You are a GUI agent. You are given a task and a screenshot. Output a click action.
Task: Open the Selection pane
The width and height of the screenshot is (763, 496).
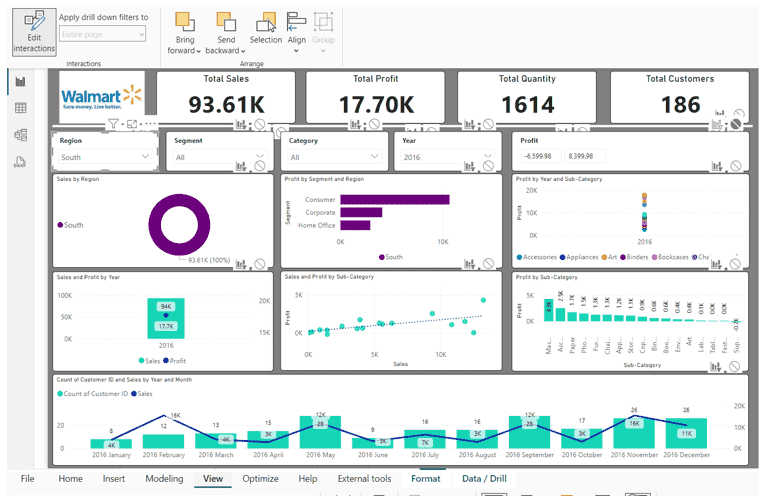click(x=266, y=28)
